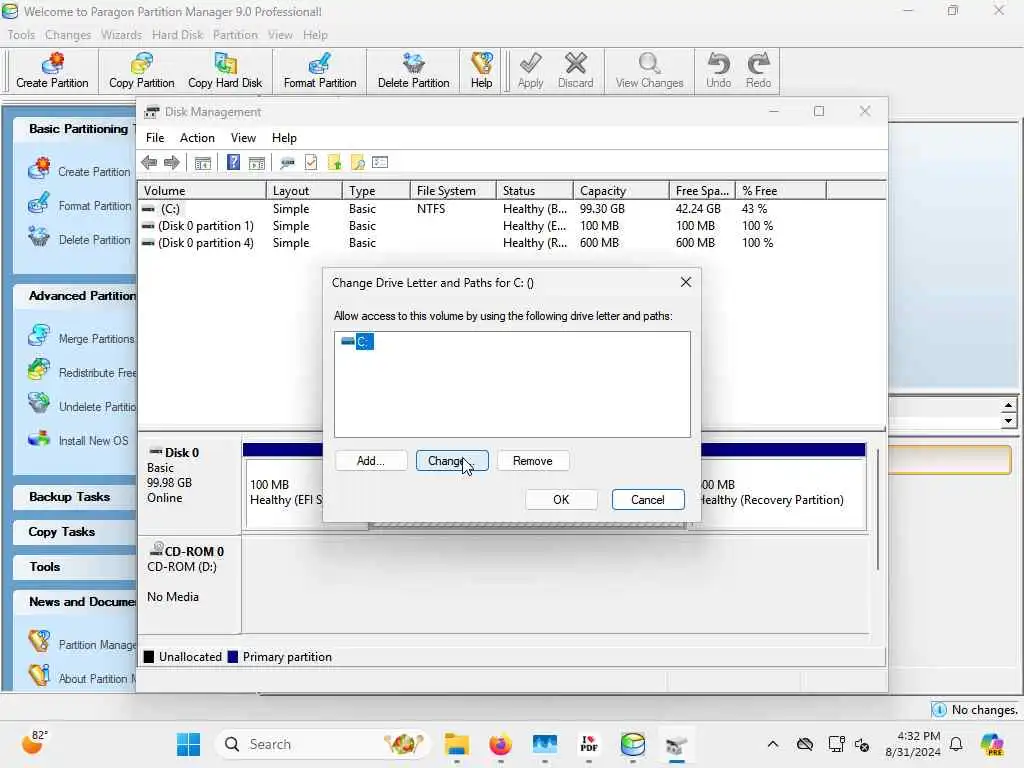Open Paragon Hard Disk menu

(178, 35)
